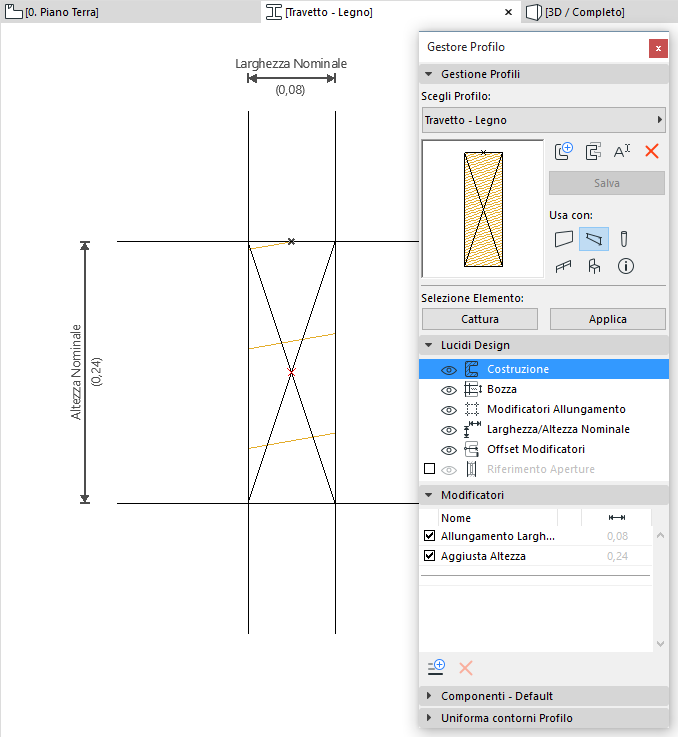The height and width of the screenshot is (737, 678).
Task: Select the Bozza layer row
Action: 544,389
